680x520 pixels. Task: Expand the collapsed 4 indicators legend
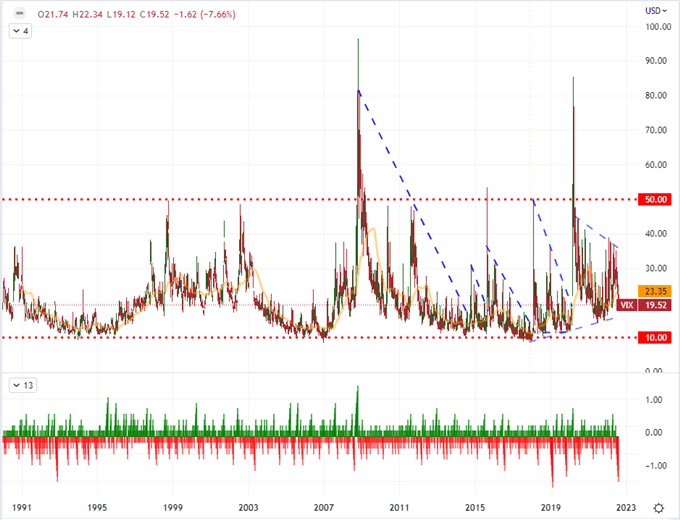[x=20, y=31]
